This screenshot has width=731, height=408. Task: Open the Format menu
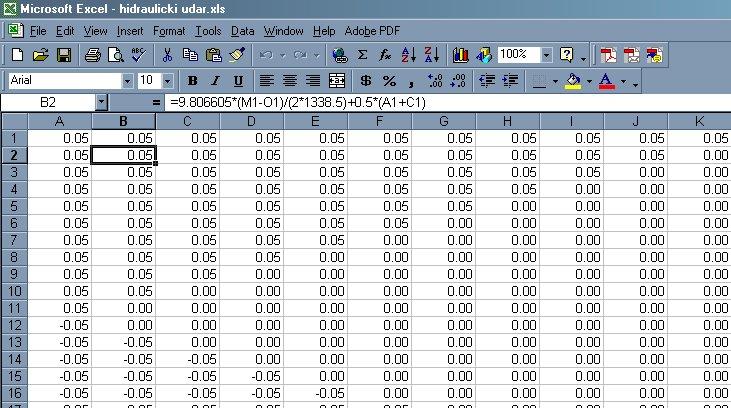pos(169,31)
